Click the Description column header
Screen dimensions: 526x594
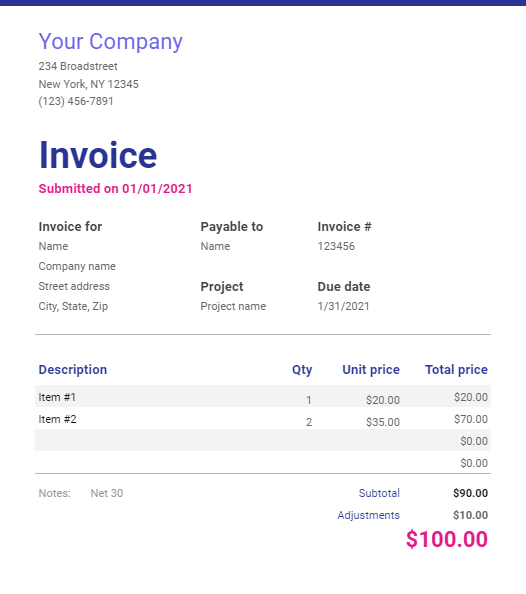click(x=73, y=370)
